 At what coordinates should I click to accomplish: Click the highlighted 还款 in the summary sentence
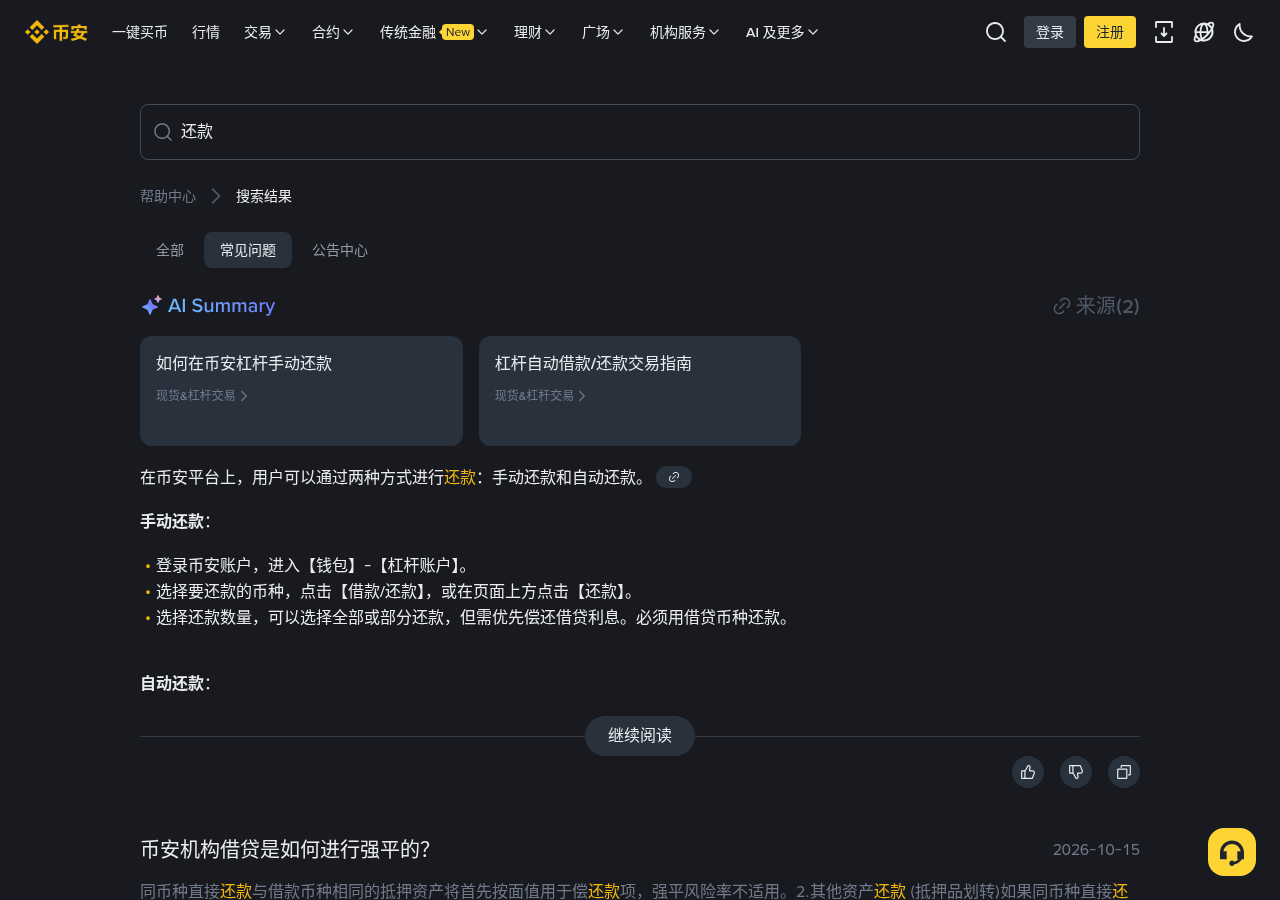[460, 477]
